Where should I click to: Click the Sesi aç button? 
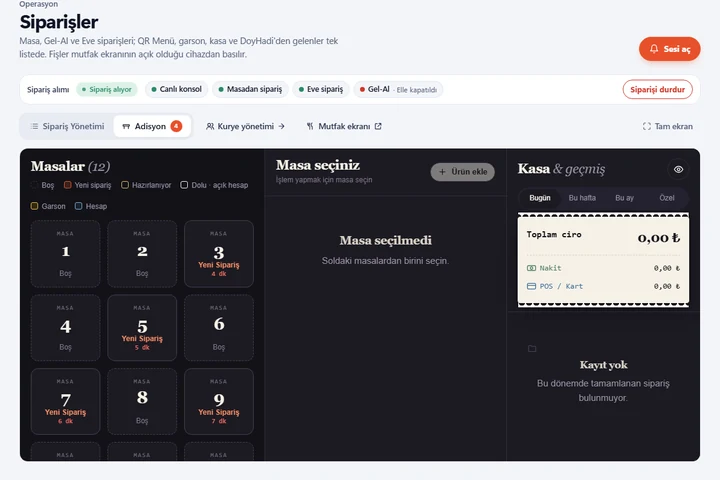(669, 49)
